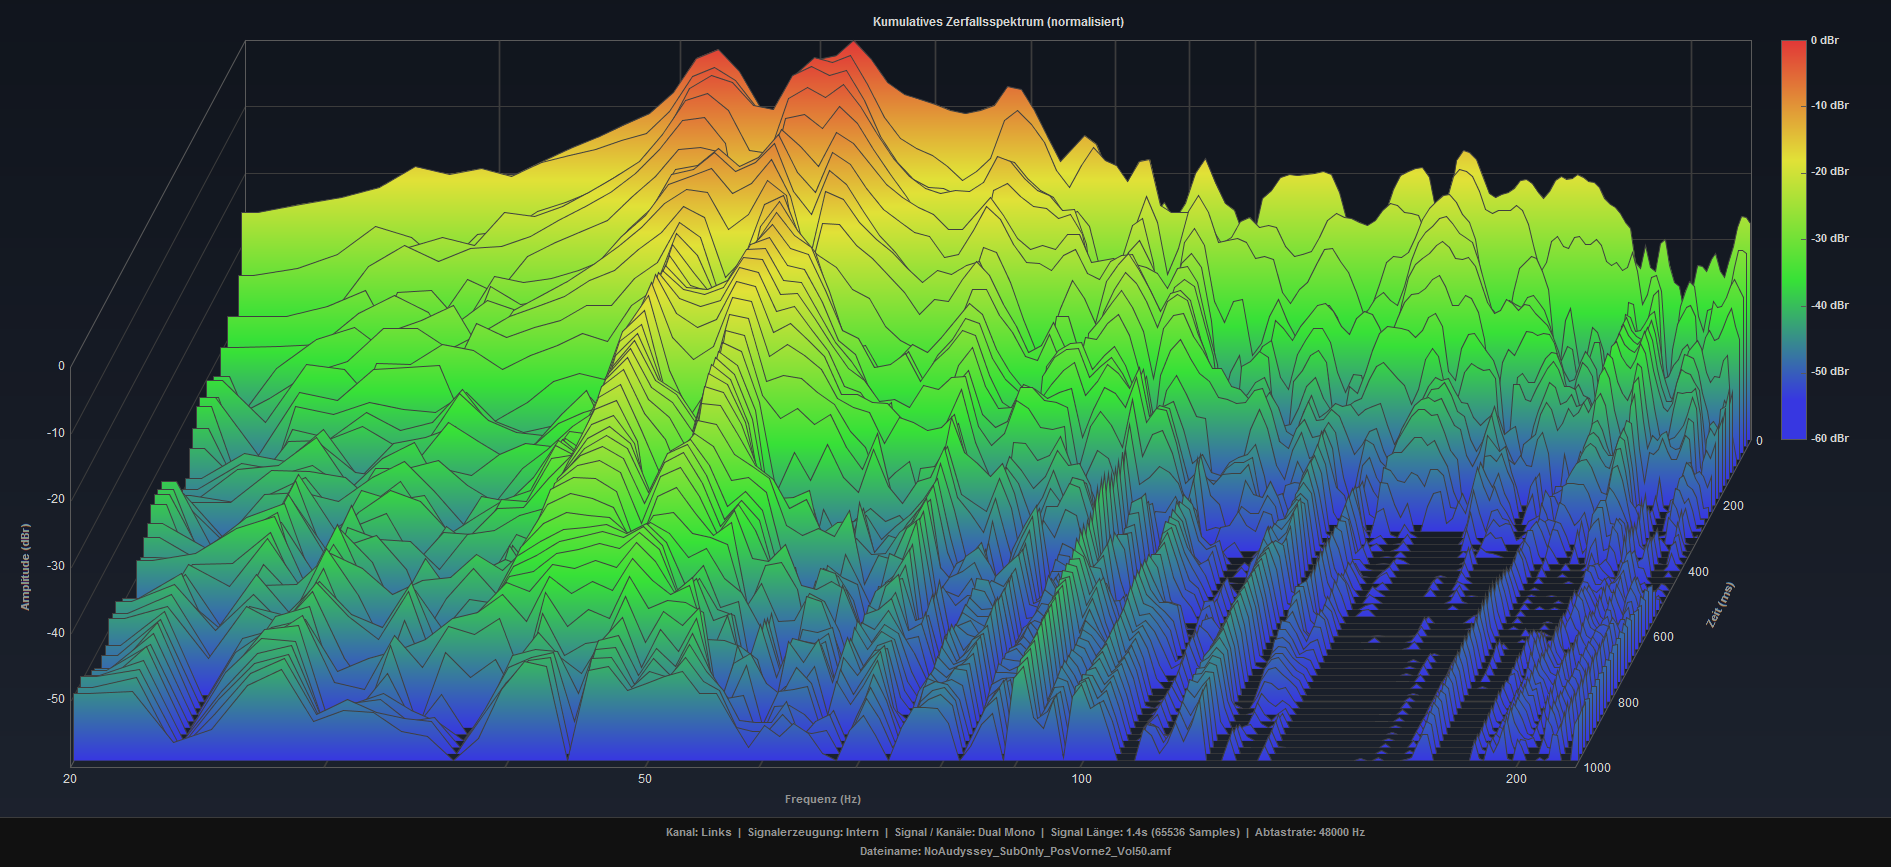
Task: Click the -50 tick on the amplitude axis
Action: (x=56, y=699)
